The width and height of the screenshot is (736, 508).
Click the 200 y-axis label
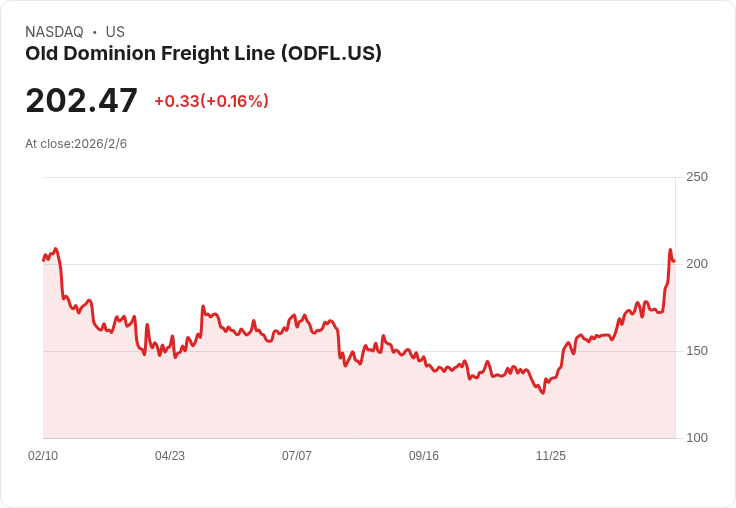696,264
